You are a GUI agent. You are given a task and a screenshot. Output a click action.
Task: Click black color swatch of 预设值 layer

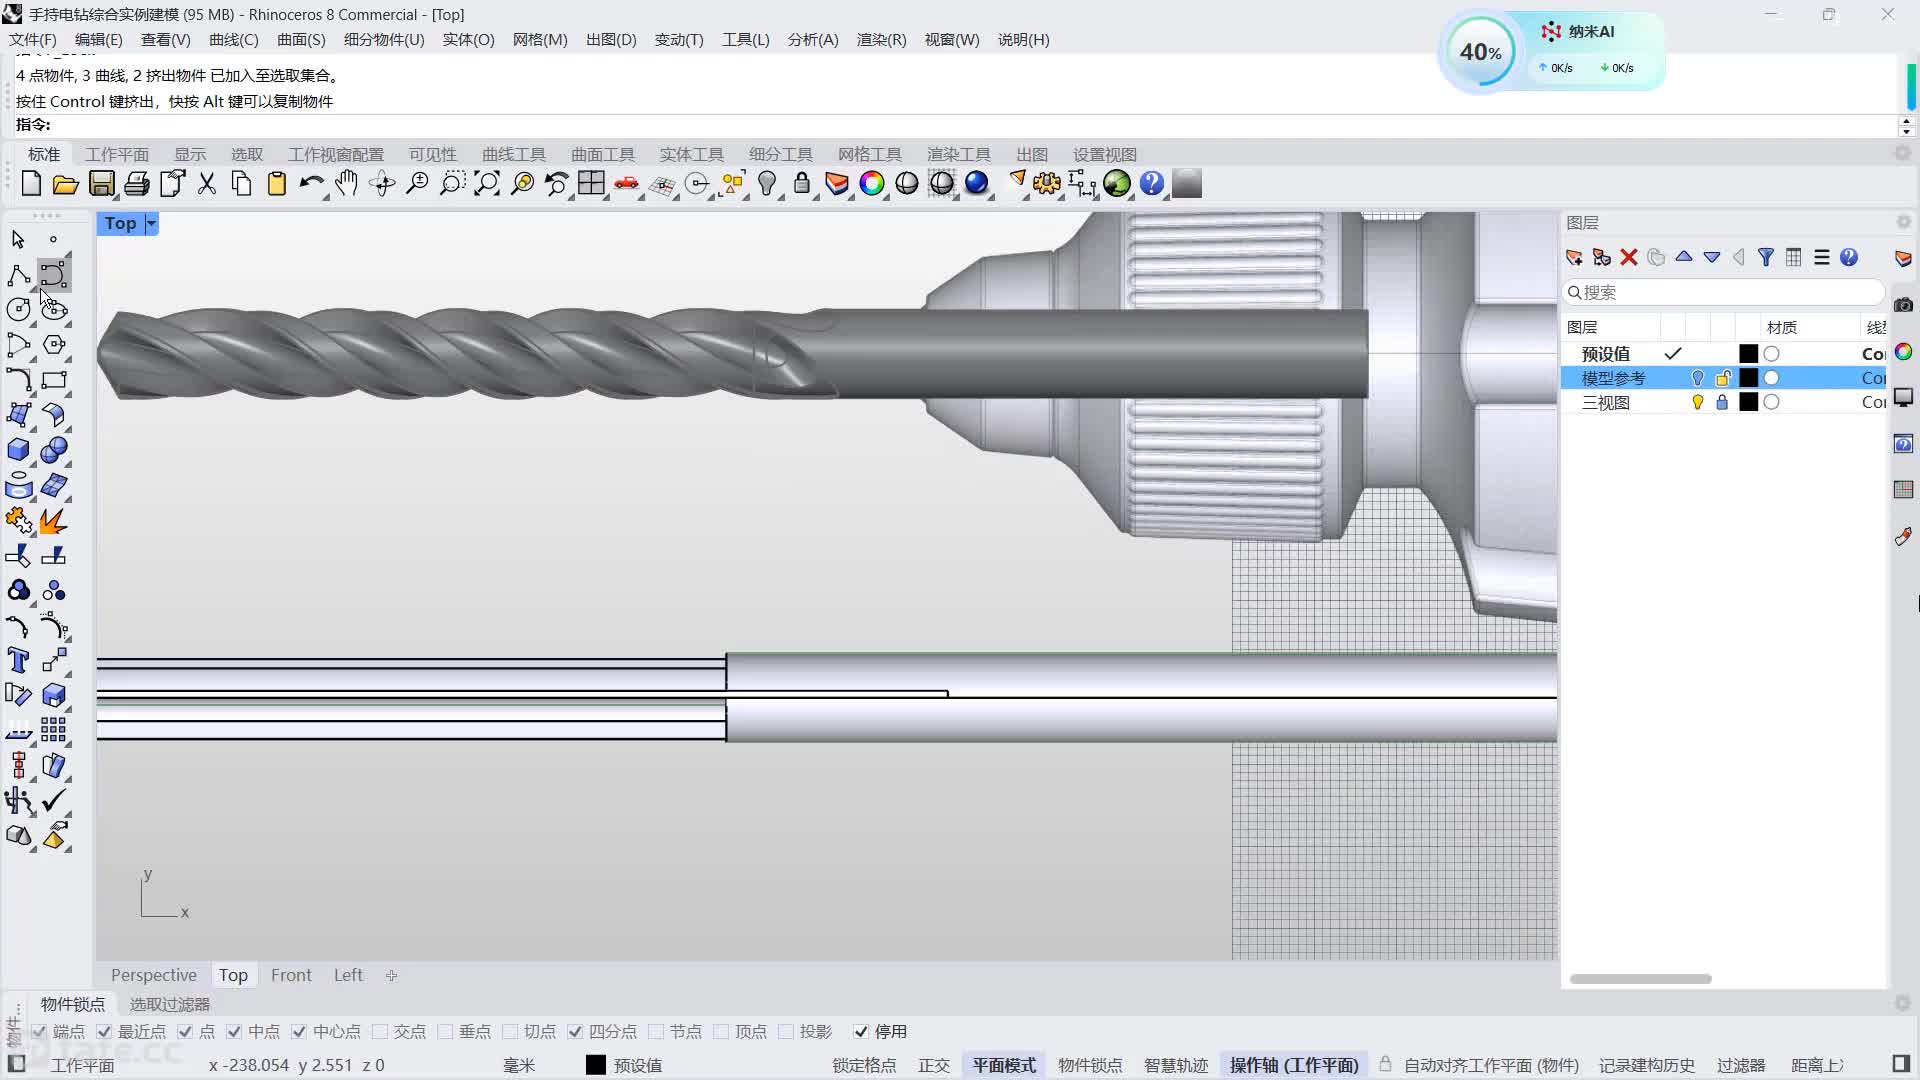pyautogui.click(x=1748, y=354)
